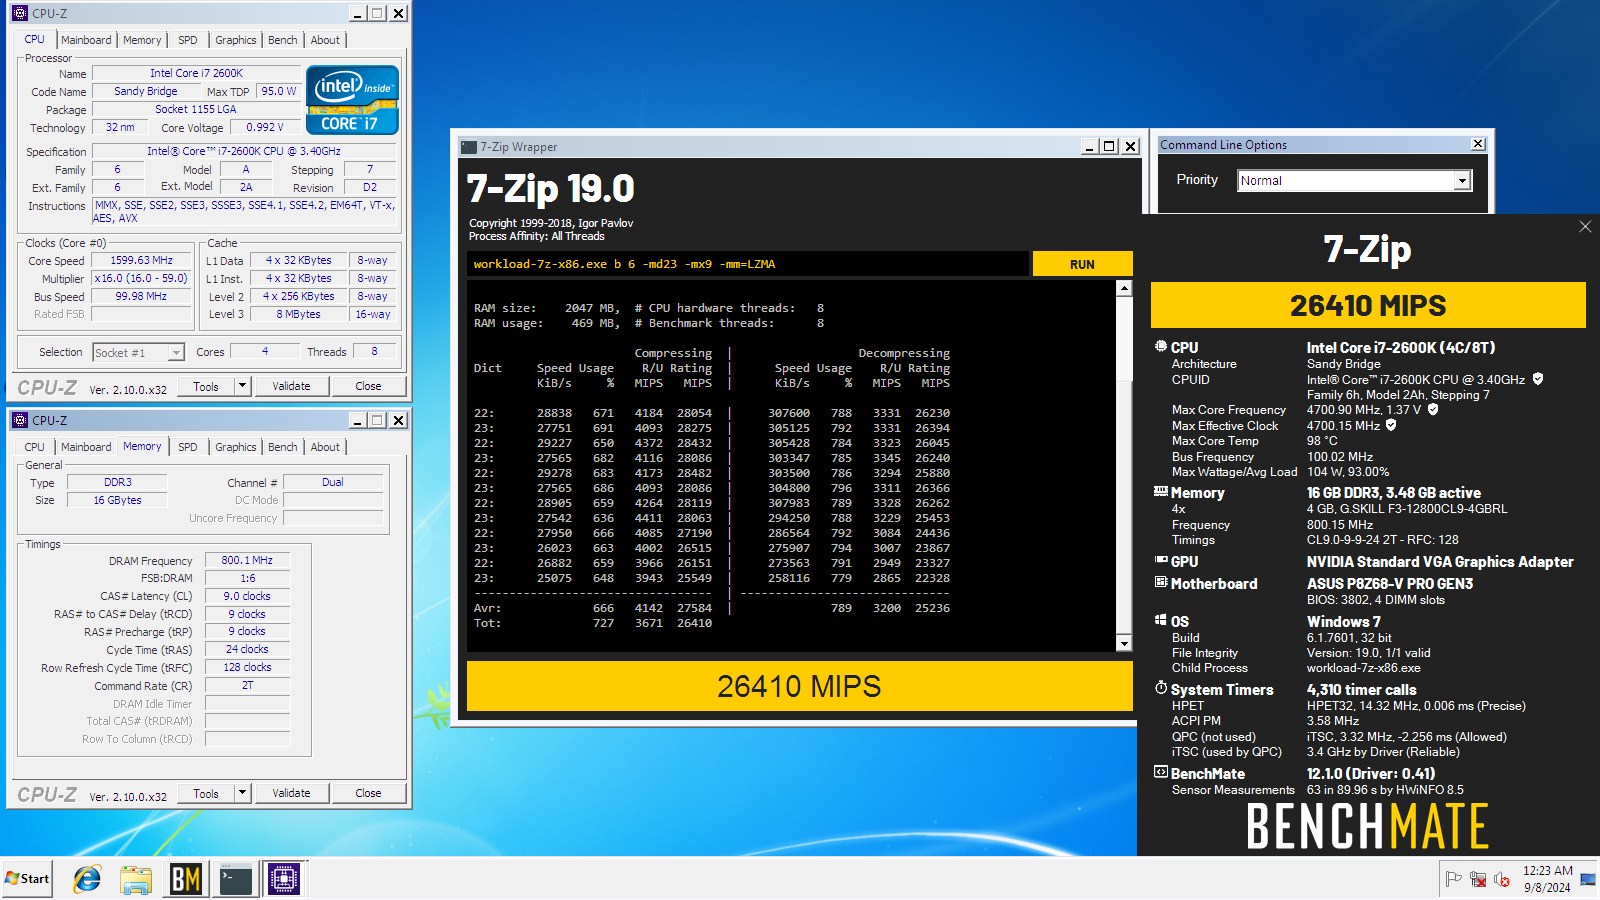Open Graphics tab in lower CPU-Z Memory window
1600x900 pixels.
pyautogui.click(x=236, y=447)
